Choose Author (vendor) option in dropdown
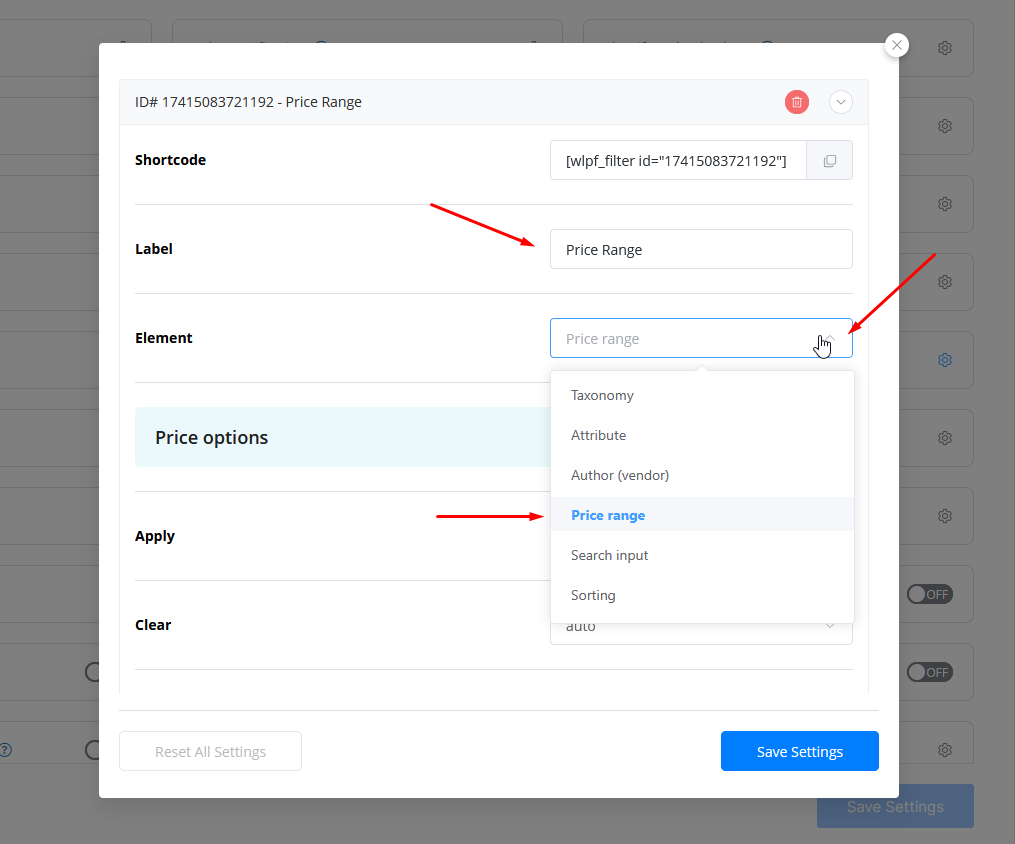This screenshot has height=844, width=1015. (619, 475)
